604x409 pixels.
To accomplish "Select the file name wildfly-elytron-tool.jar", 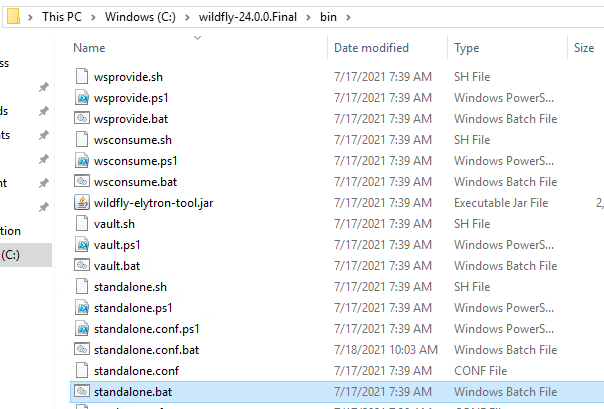I will (154, 203).
